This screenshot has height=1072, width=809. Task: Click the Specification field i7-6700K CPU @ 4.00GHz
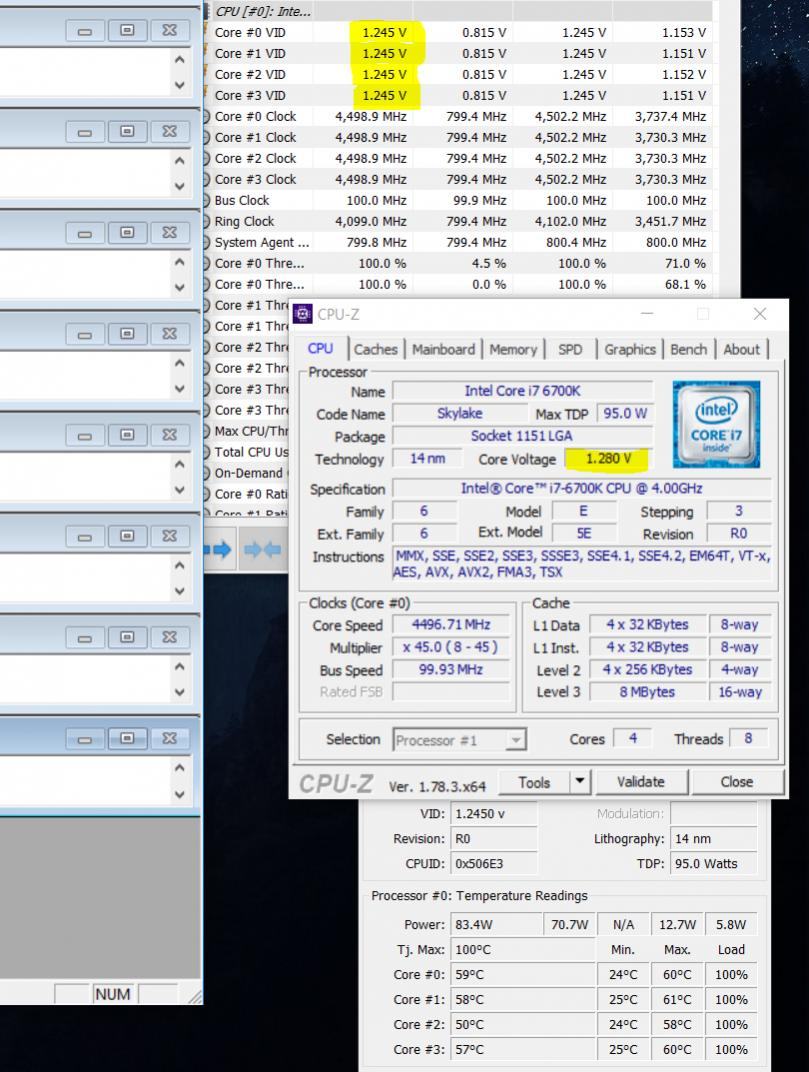[x=582, y=489]
